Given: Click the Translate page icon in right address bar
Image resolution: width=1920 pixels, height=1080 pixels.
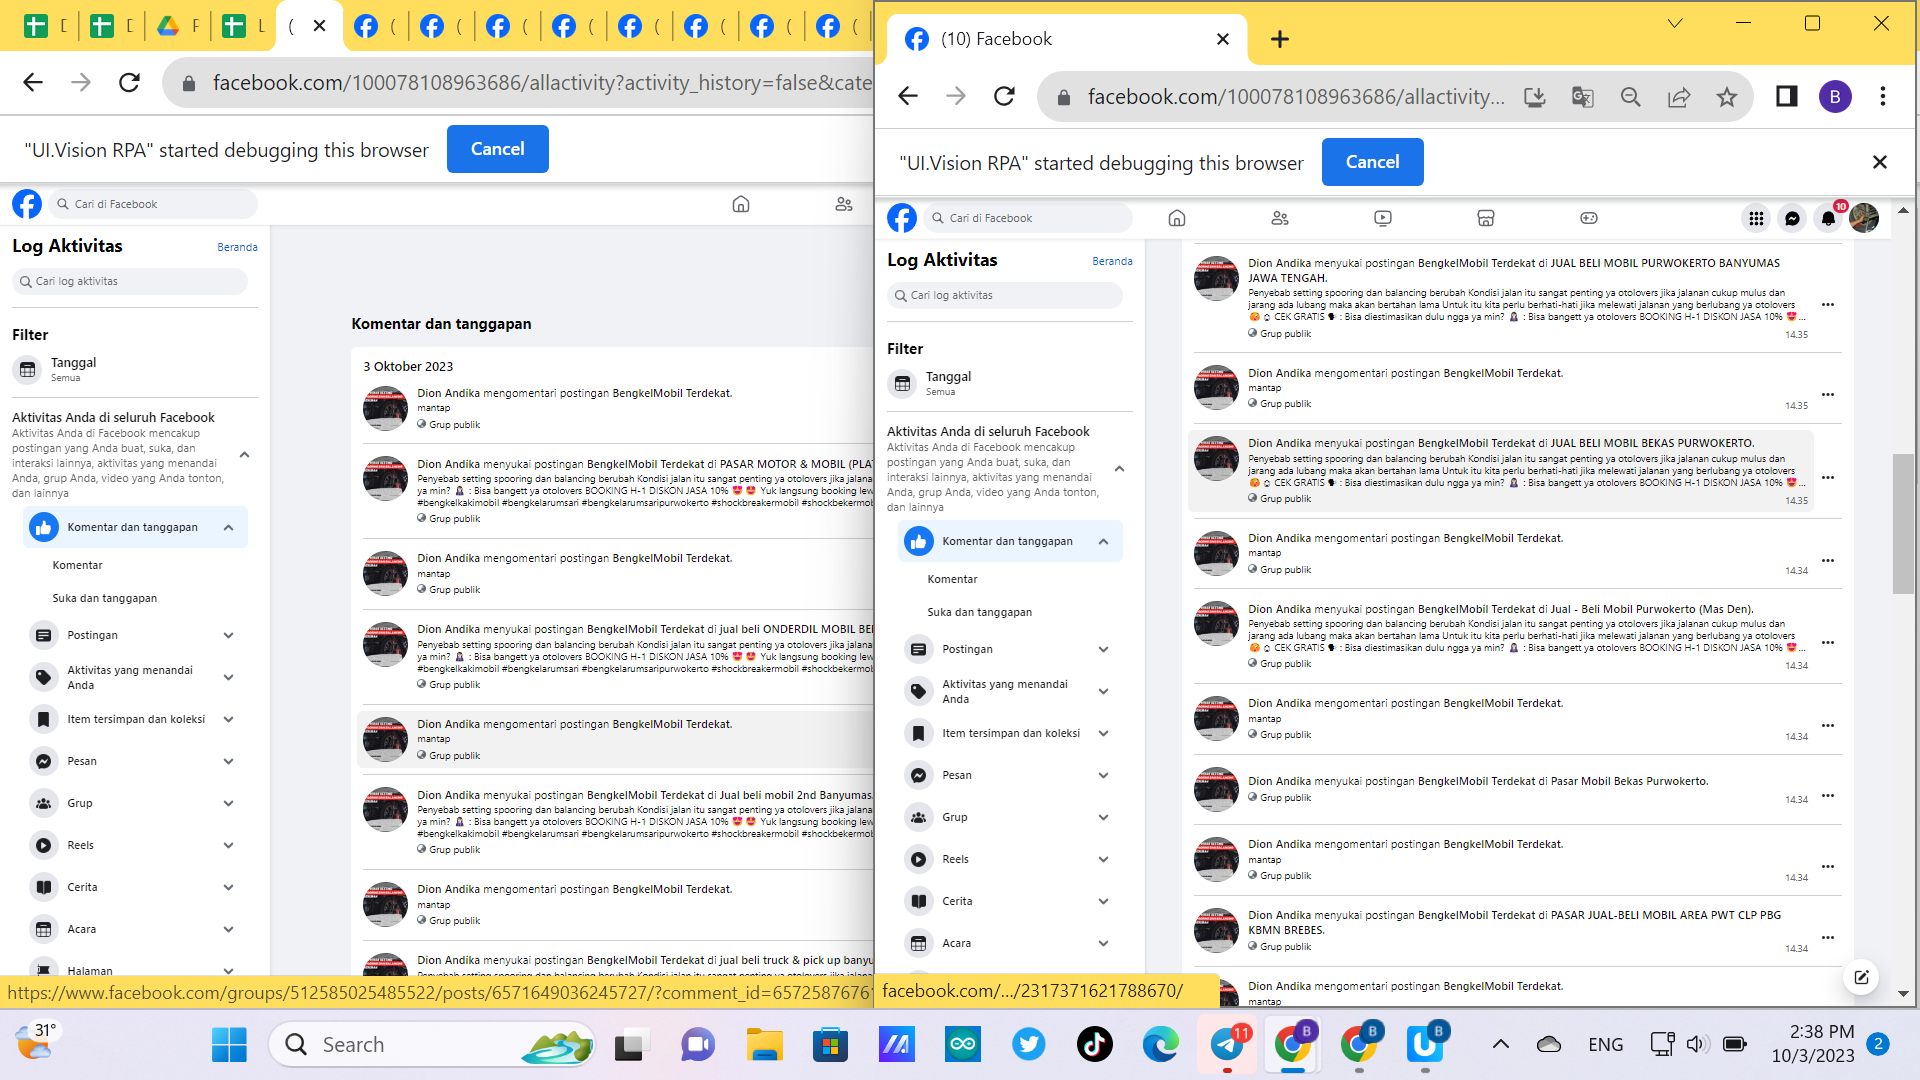Looking at the screenshot, I should pos(1582,97).
